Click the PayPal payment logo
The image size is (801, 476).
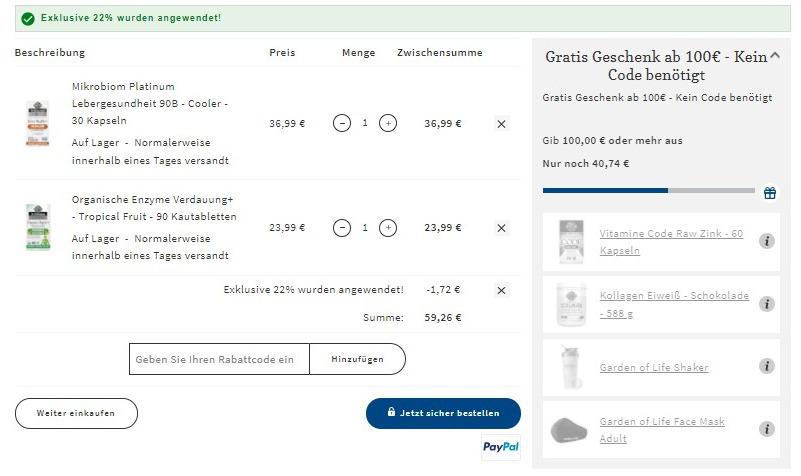(x=501, y=447)
